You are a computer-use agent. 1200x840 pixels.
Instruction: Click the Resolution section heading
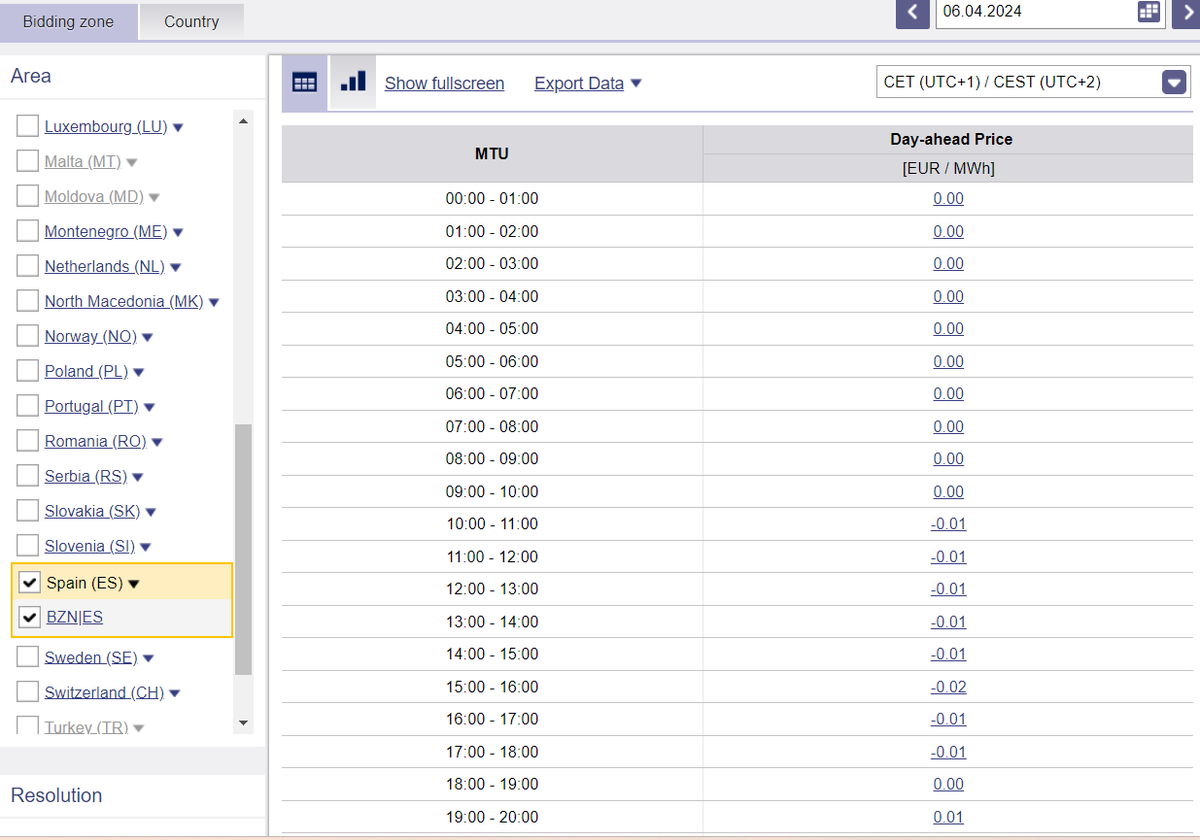click(57, 795)
